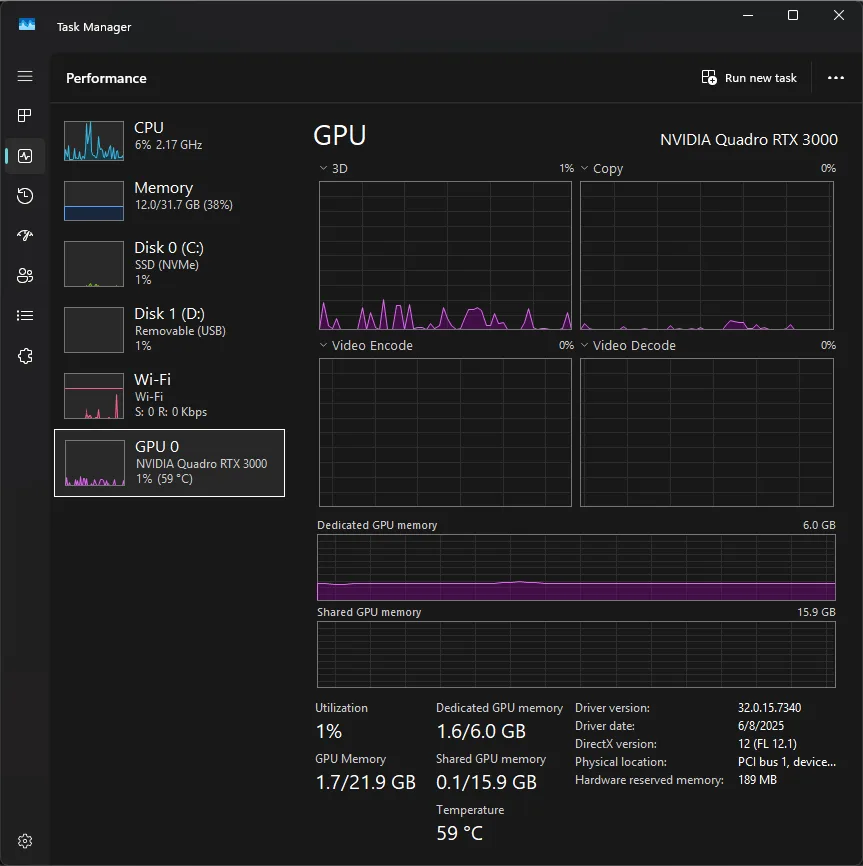This screenshot has width=863, height=866.
Task: Click the Dedicated GPU memory graph
Action: click(x=575, y=567)
